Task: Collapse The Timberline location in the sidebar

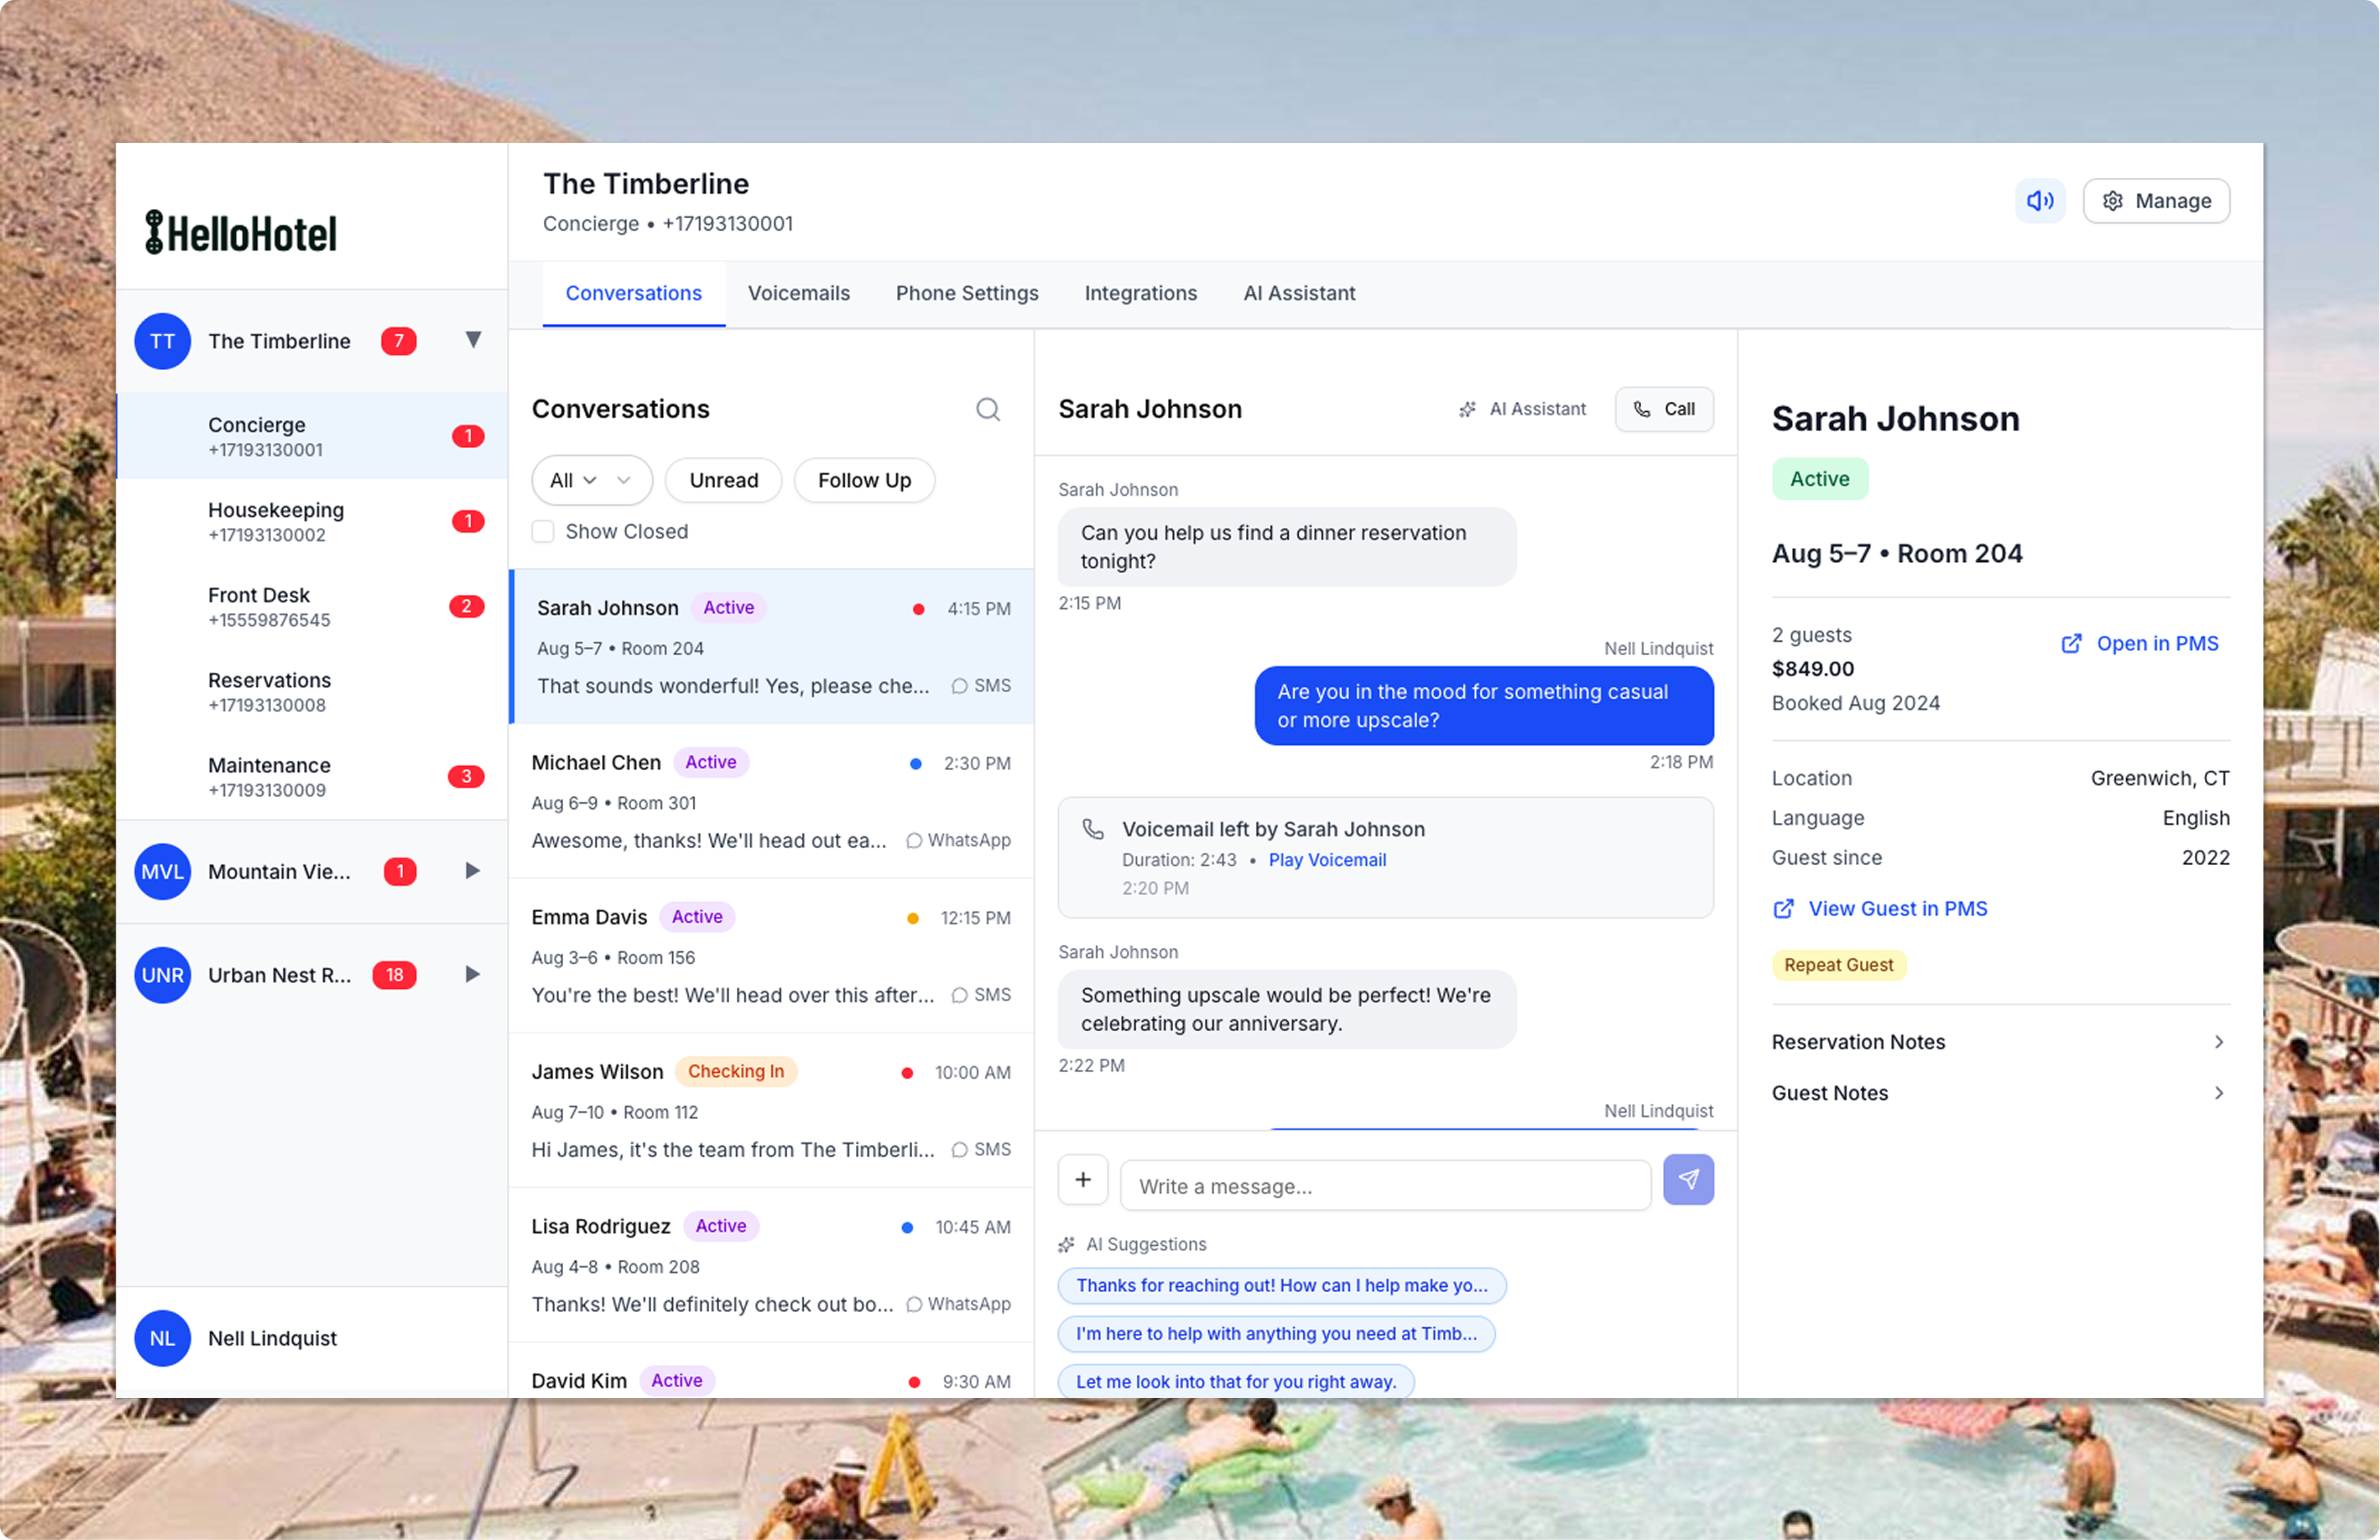Action: tap(473, 341)
